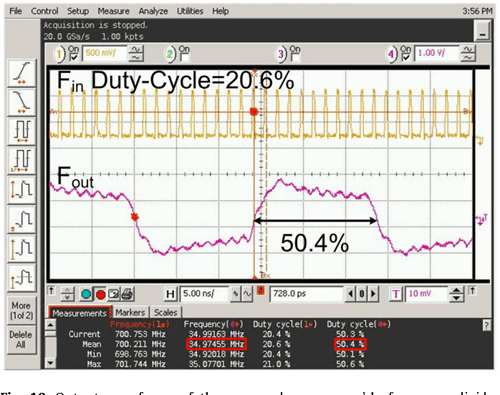Open the Analyze menu
The height and width of the screenshot is (395, 500).
(153, 11)
